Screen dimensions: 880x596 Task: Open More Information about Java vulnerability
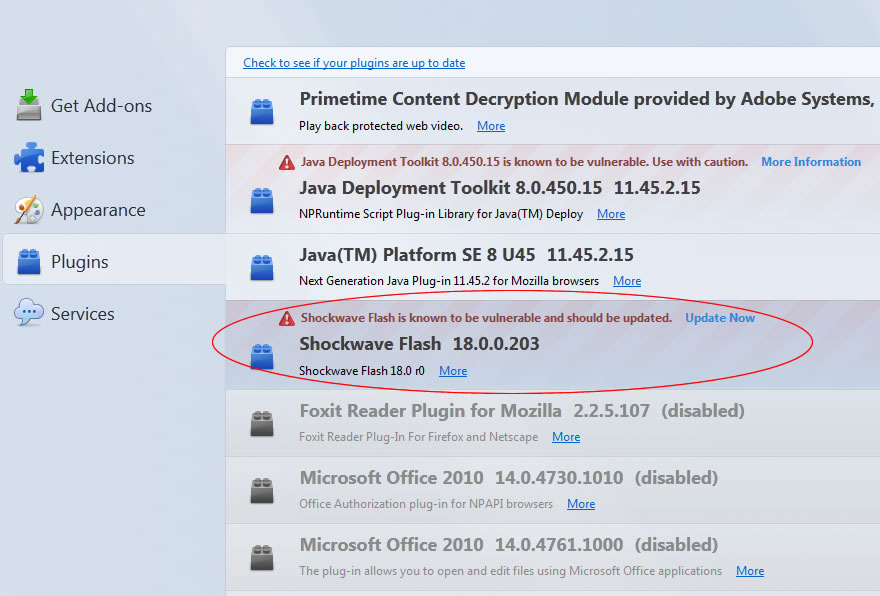click(x=811, y=162)
